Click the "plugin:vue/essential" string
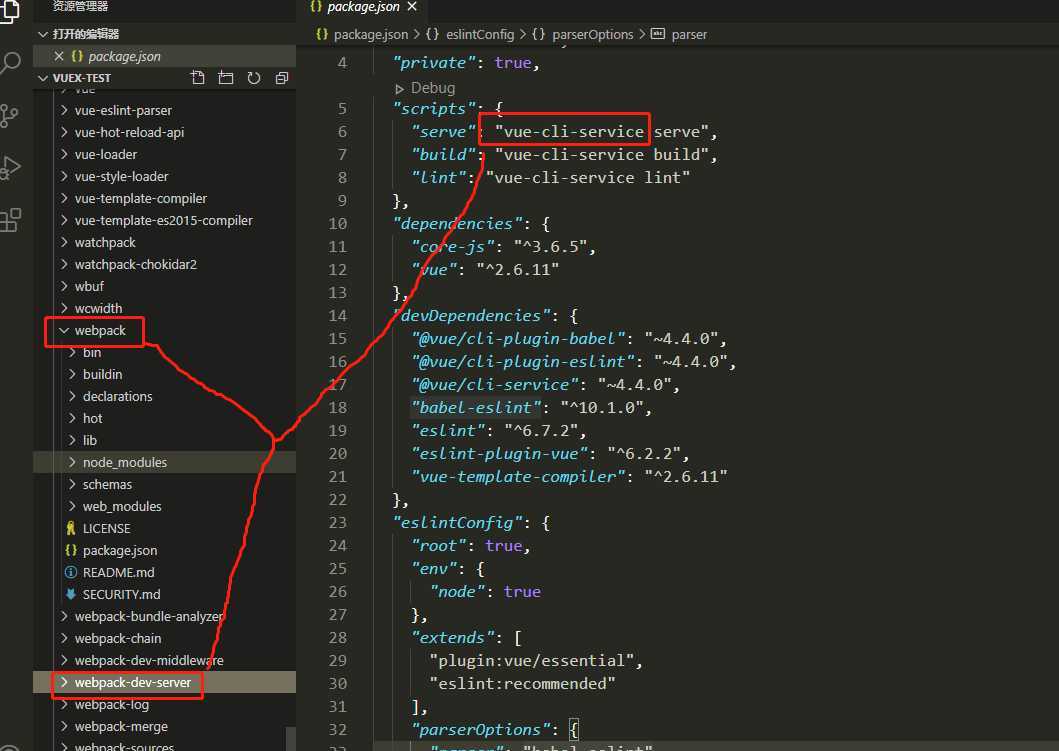 pyautogui.click(x=532, y=661)
